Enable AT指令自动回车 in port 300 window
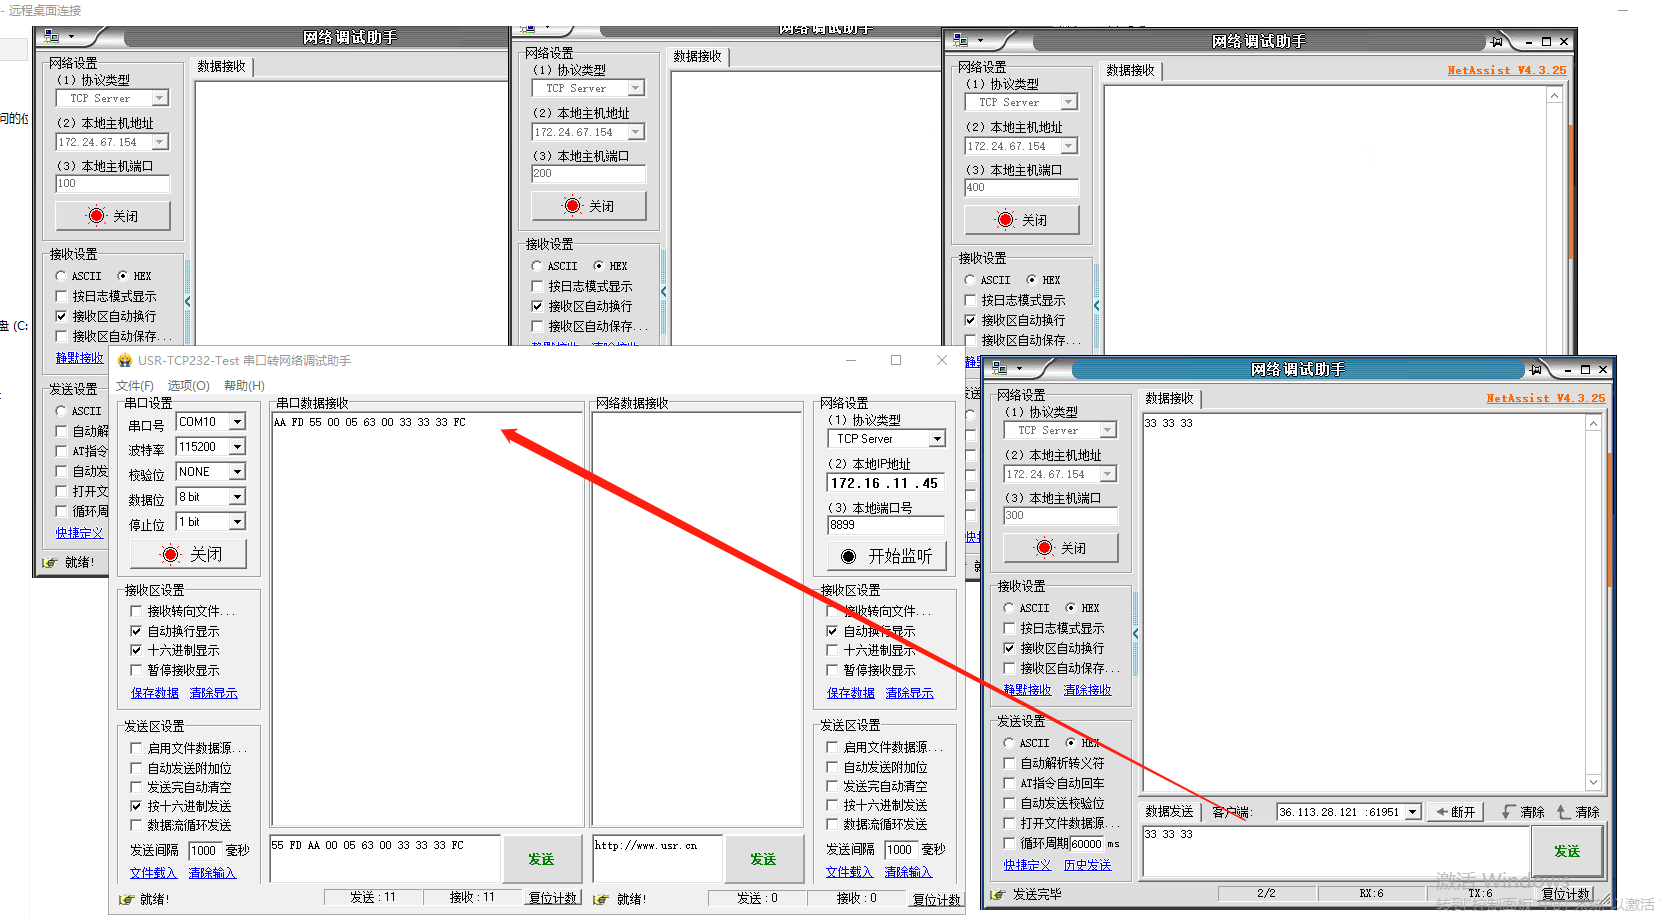The width and height of the screenshot is (1660, 919). [x=1009, y=783]
